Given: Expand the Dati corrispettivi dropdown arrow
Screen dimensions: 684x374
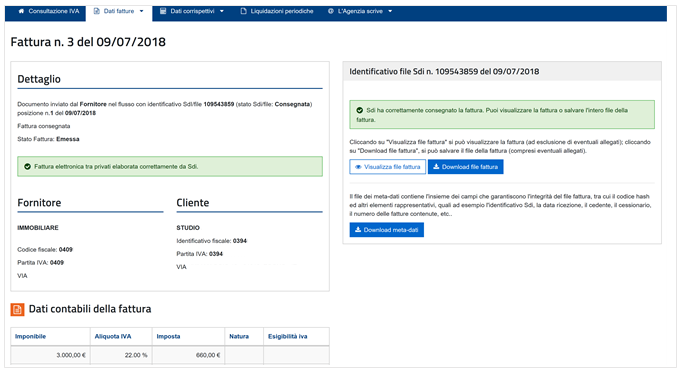Looking at the screenshot, I should pos(222,11).
